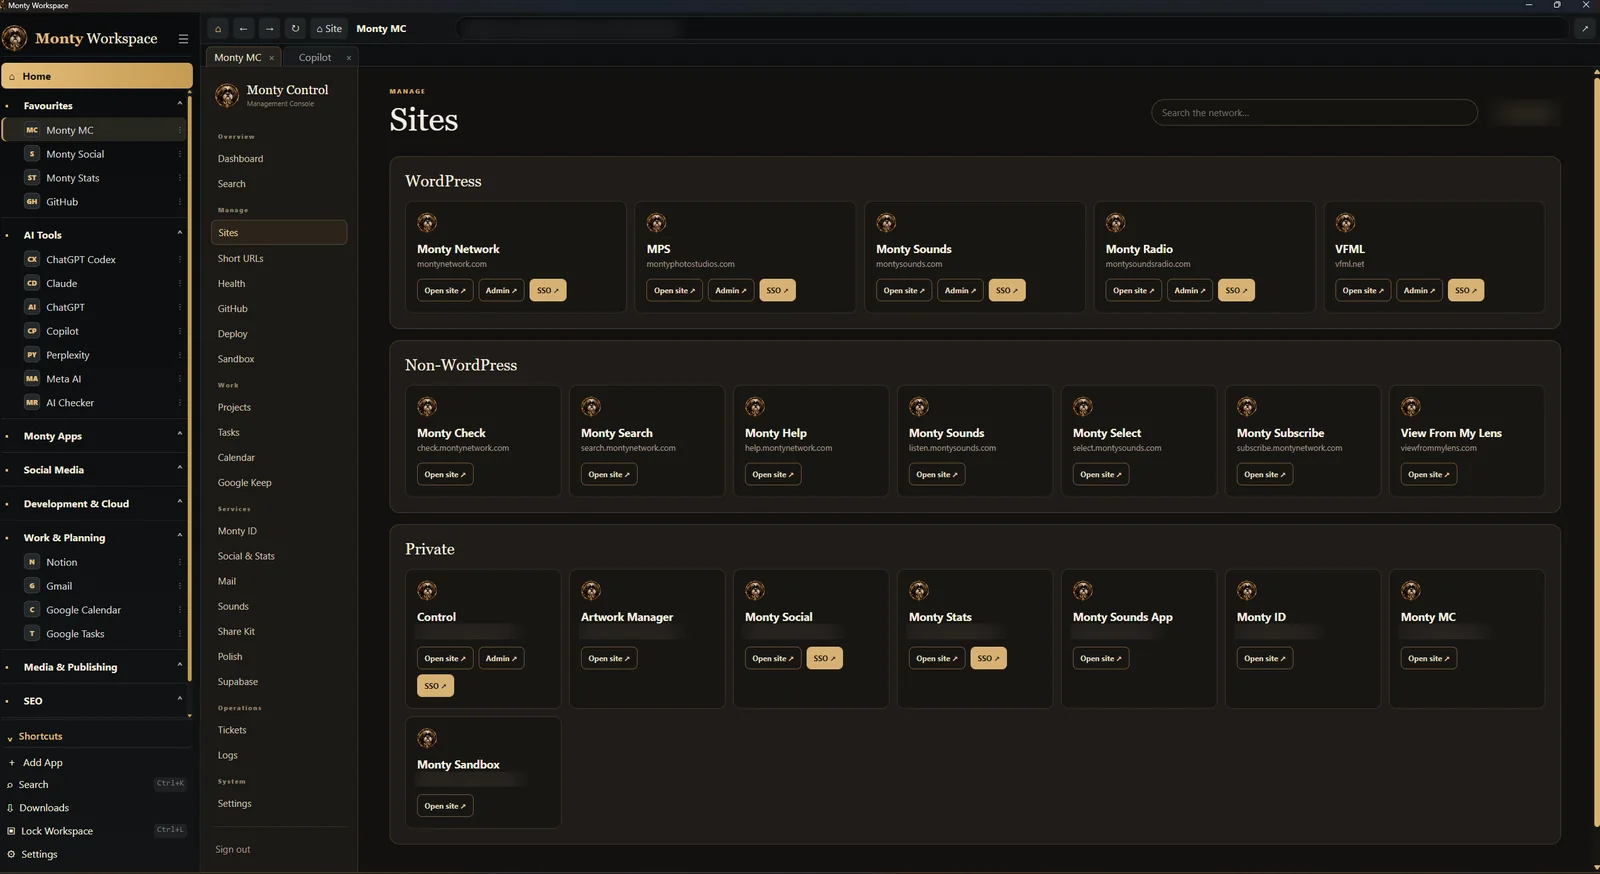
Task: Close the Monty MC tab
Action: [271, 58]
